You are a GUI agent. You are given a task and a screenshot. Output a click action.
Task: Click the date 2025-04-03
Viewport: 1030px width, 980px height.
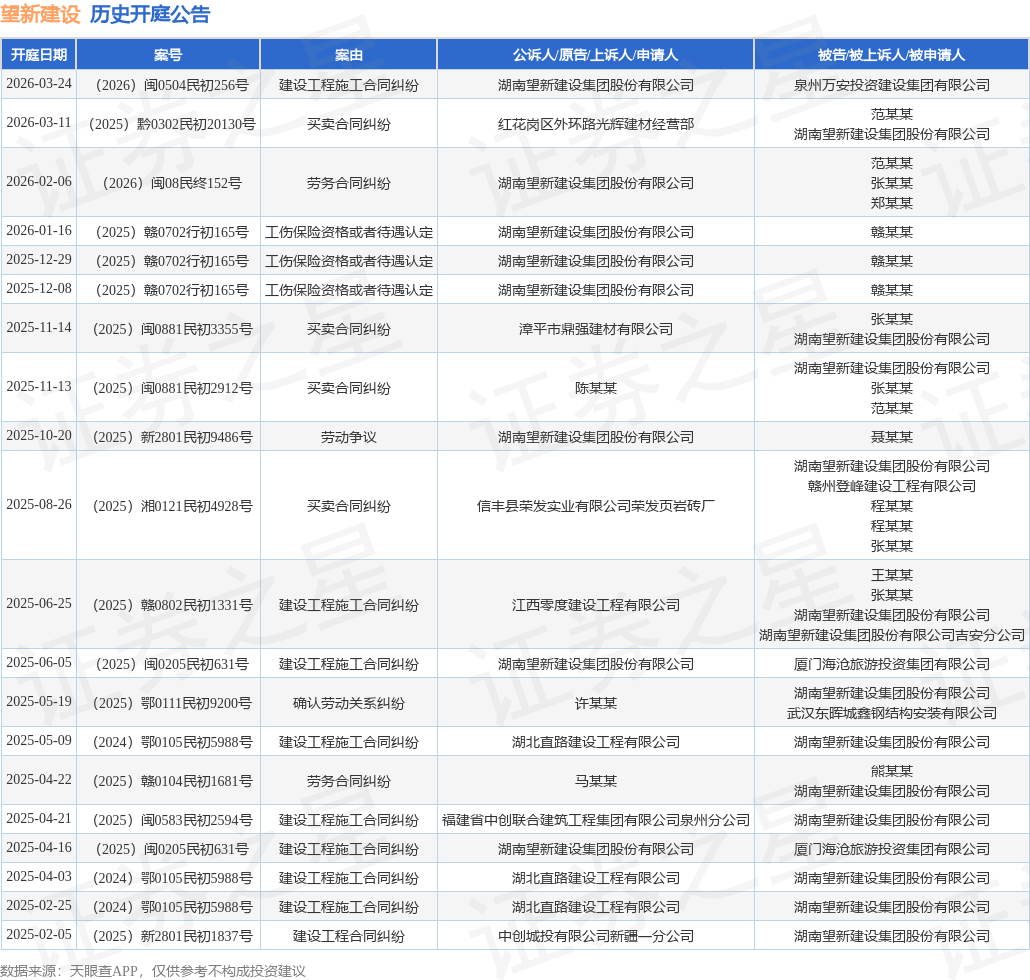pos(39,876)
